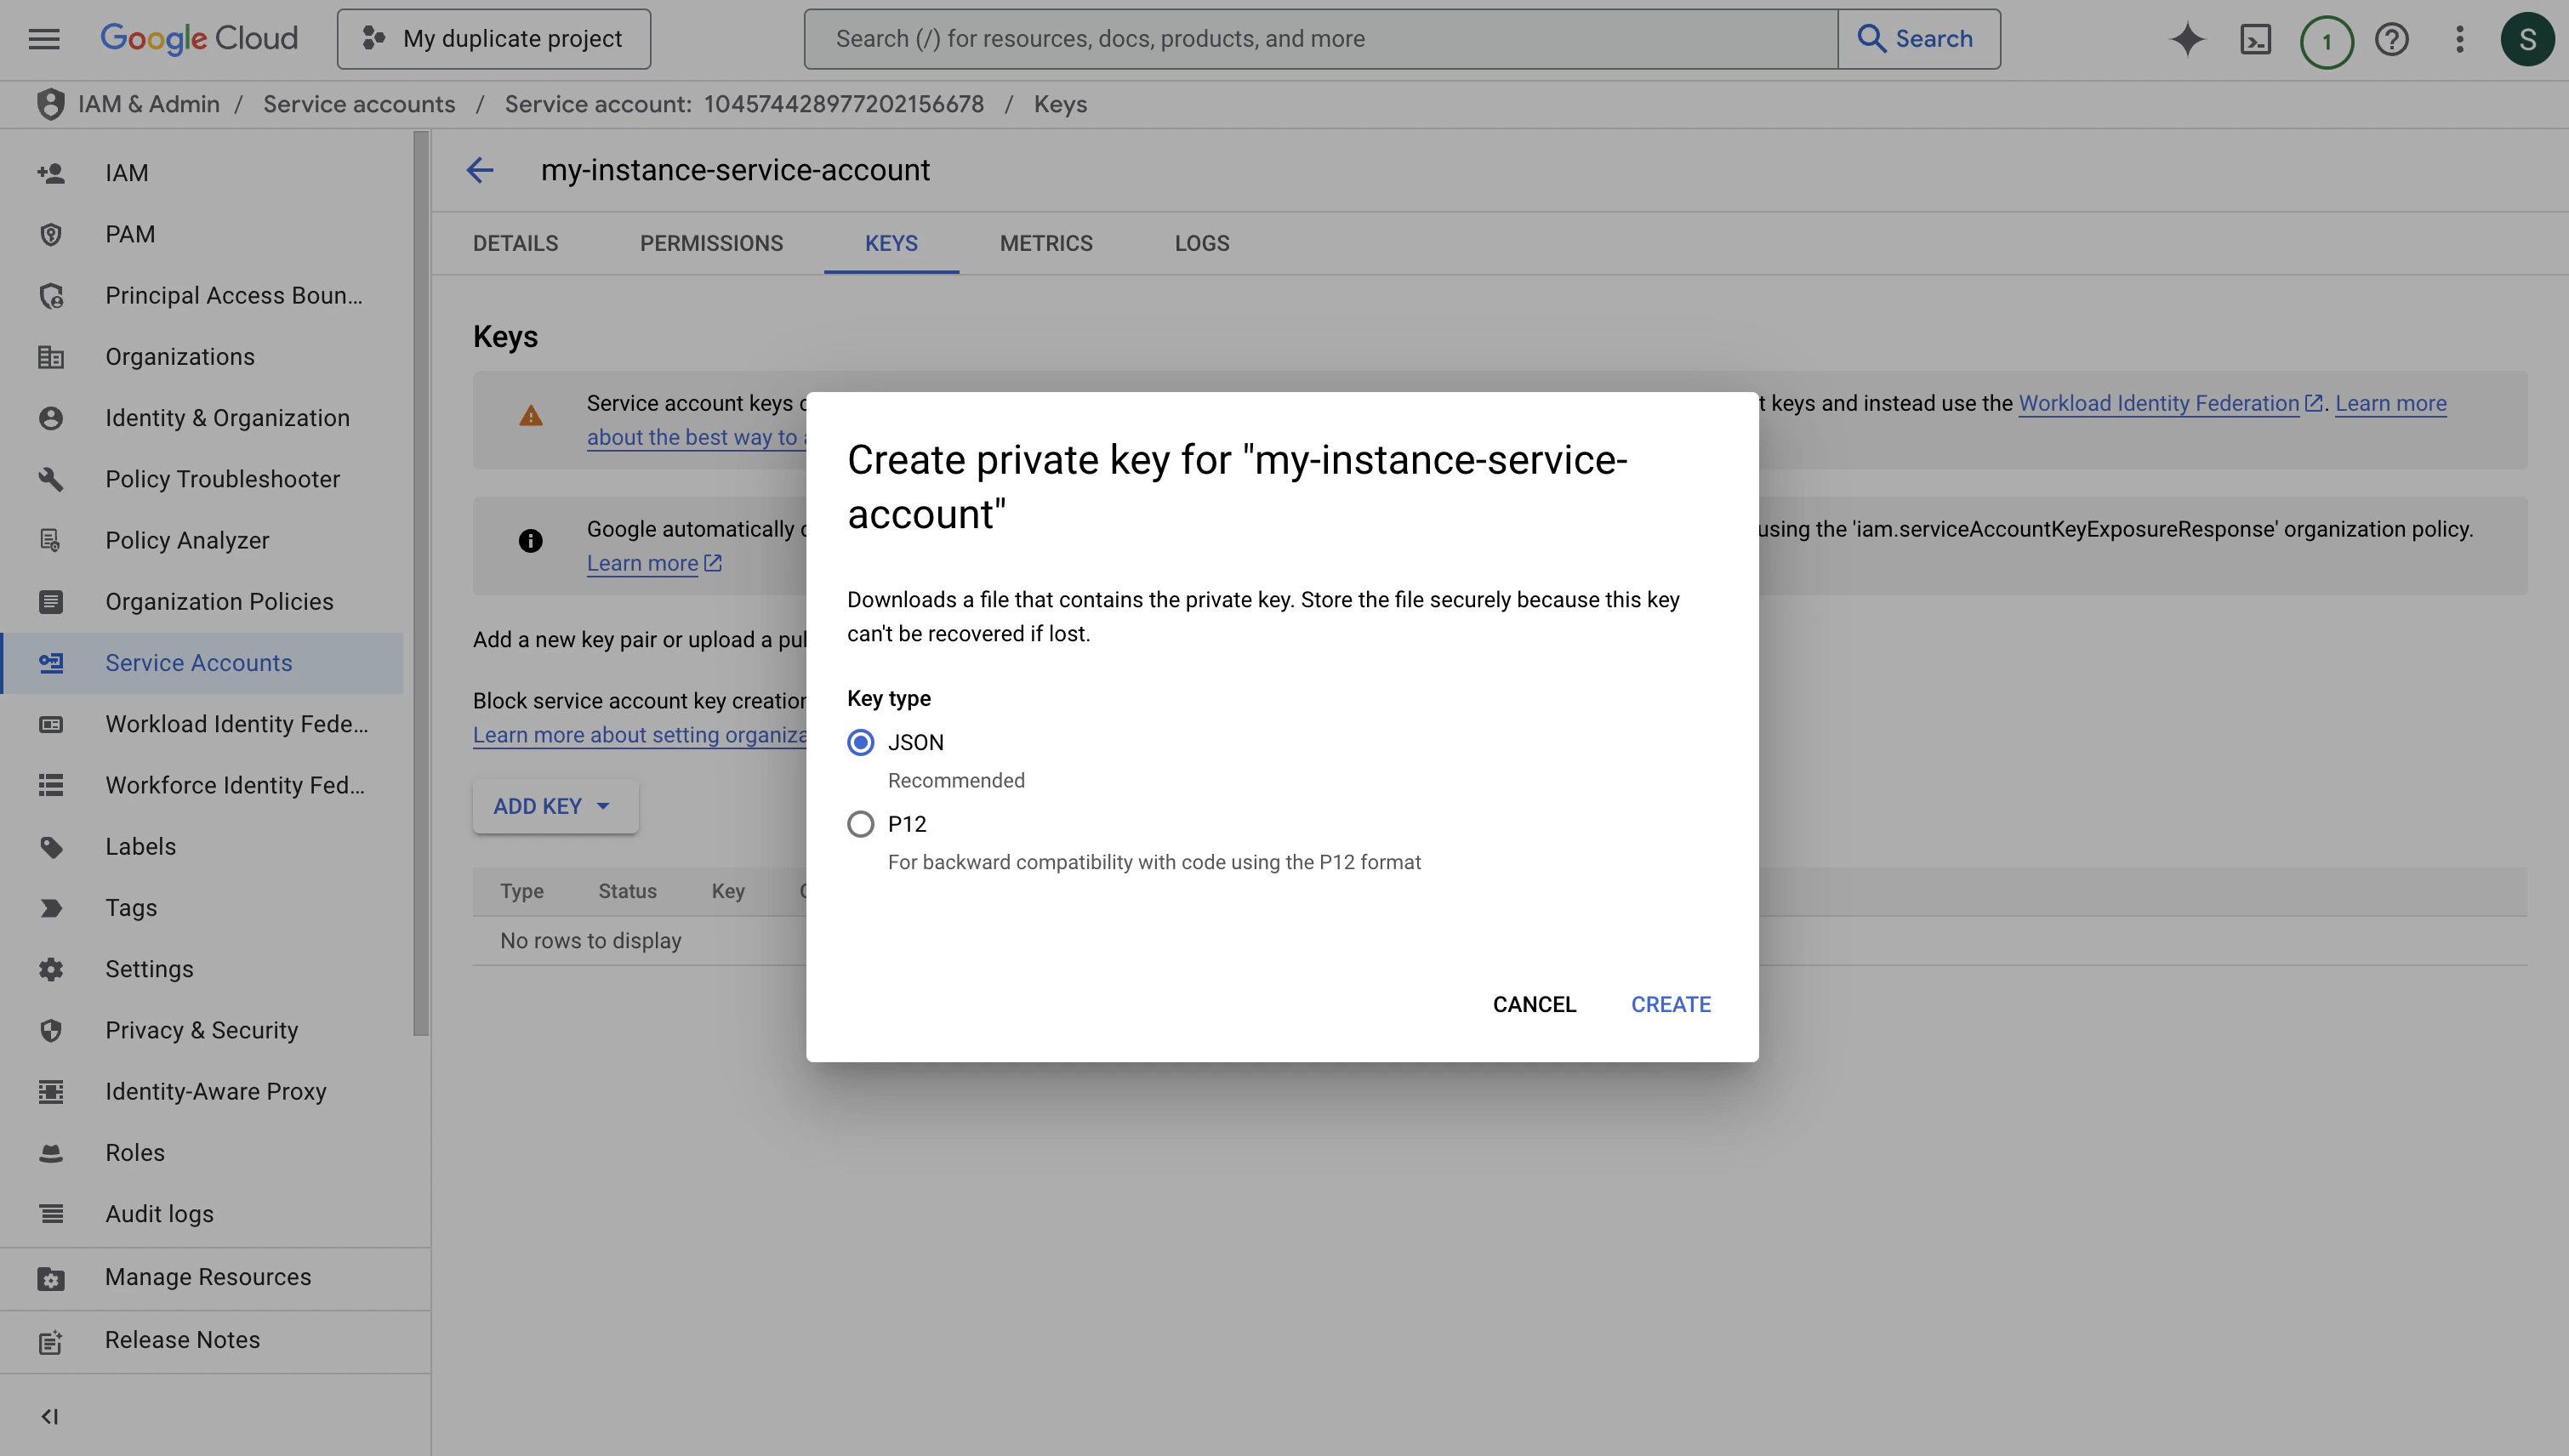This screenshot has height=1456, width=2569.
Task: Click the Settings gear icon in sidebar
Action: point(51,969)
